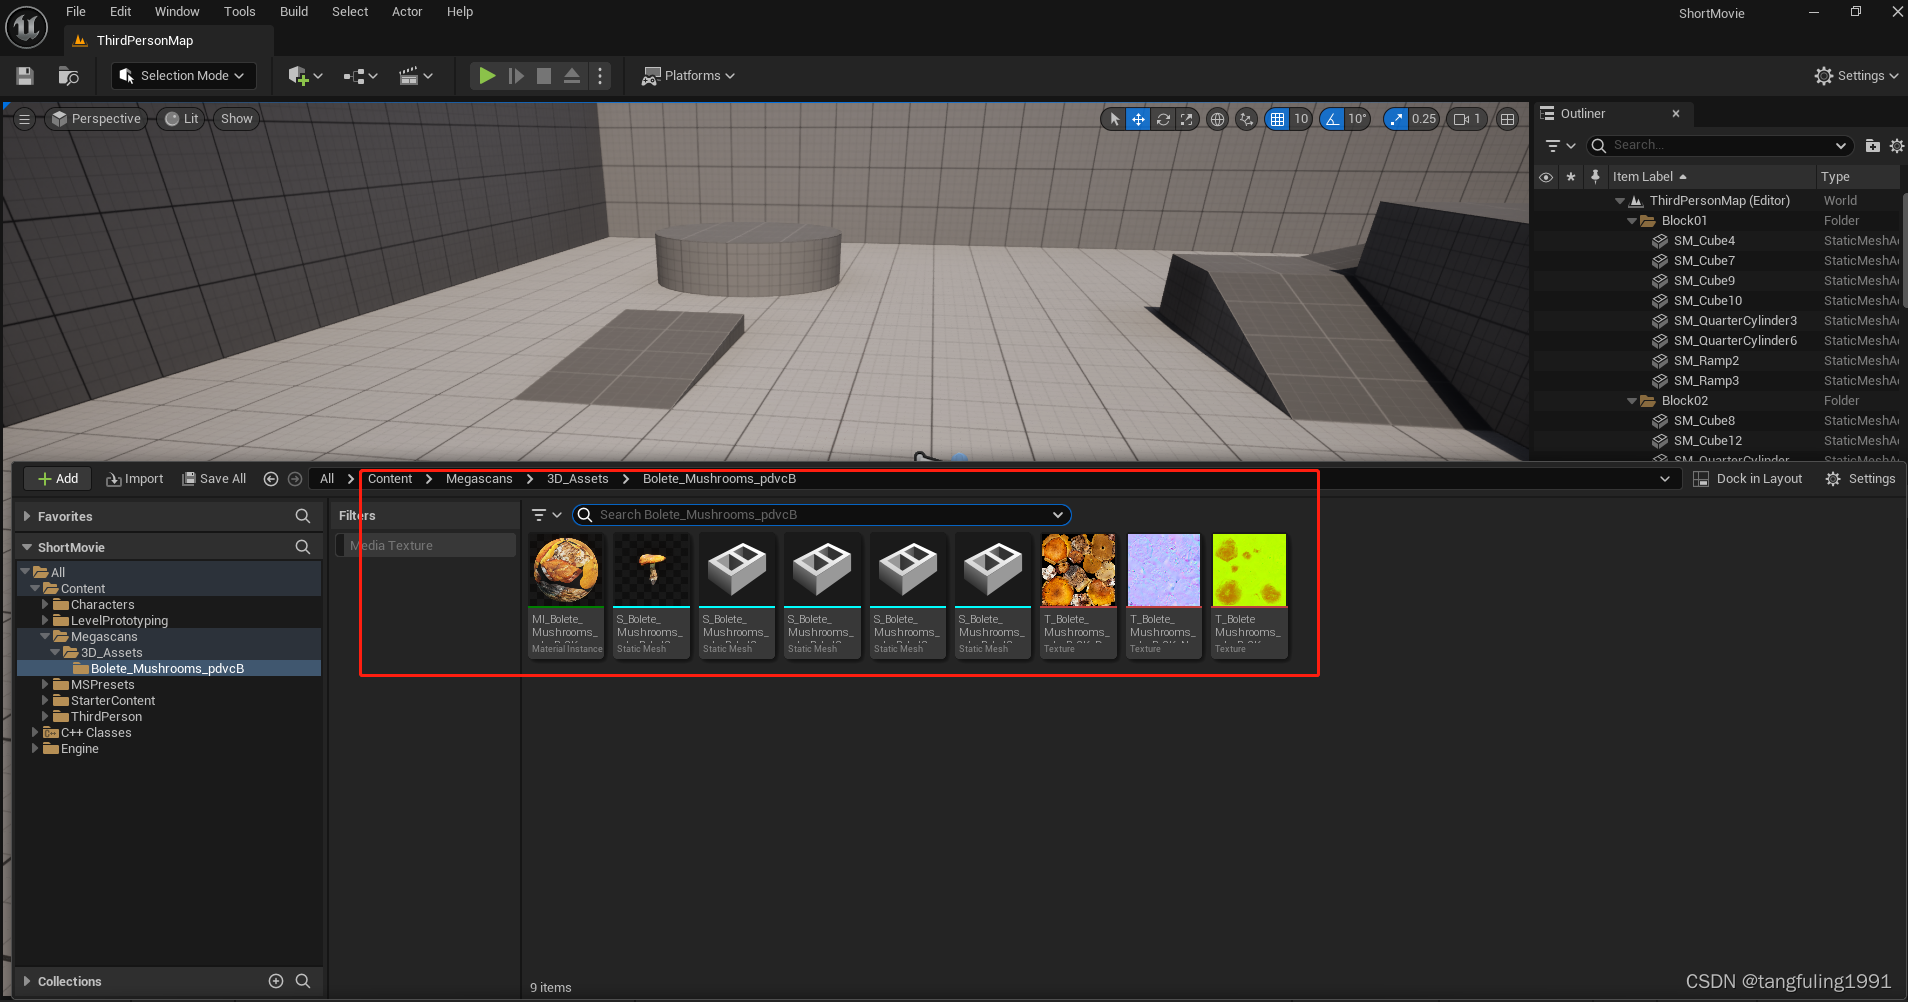Toggle scale snapping in viewport
The image size is (1908, 1002).
tap(1395, 119)
